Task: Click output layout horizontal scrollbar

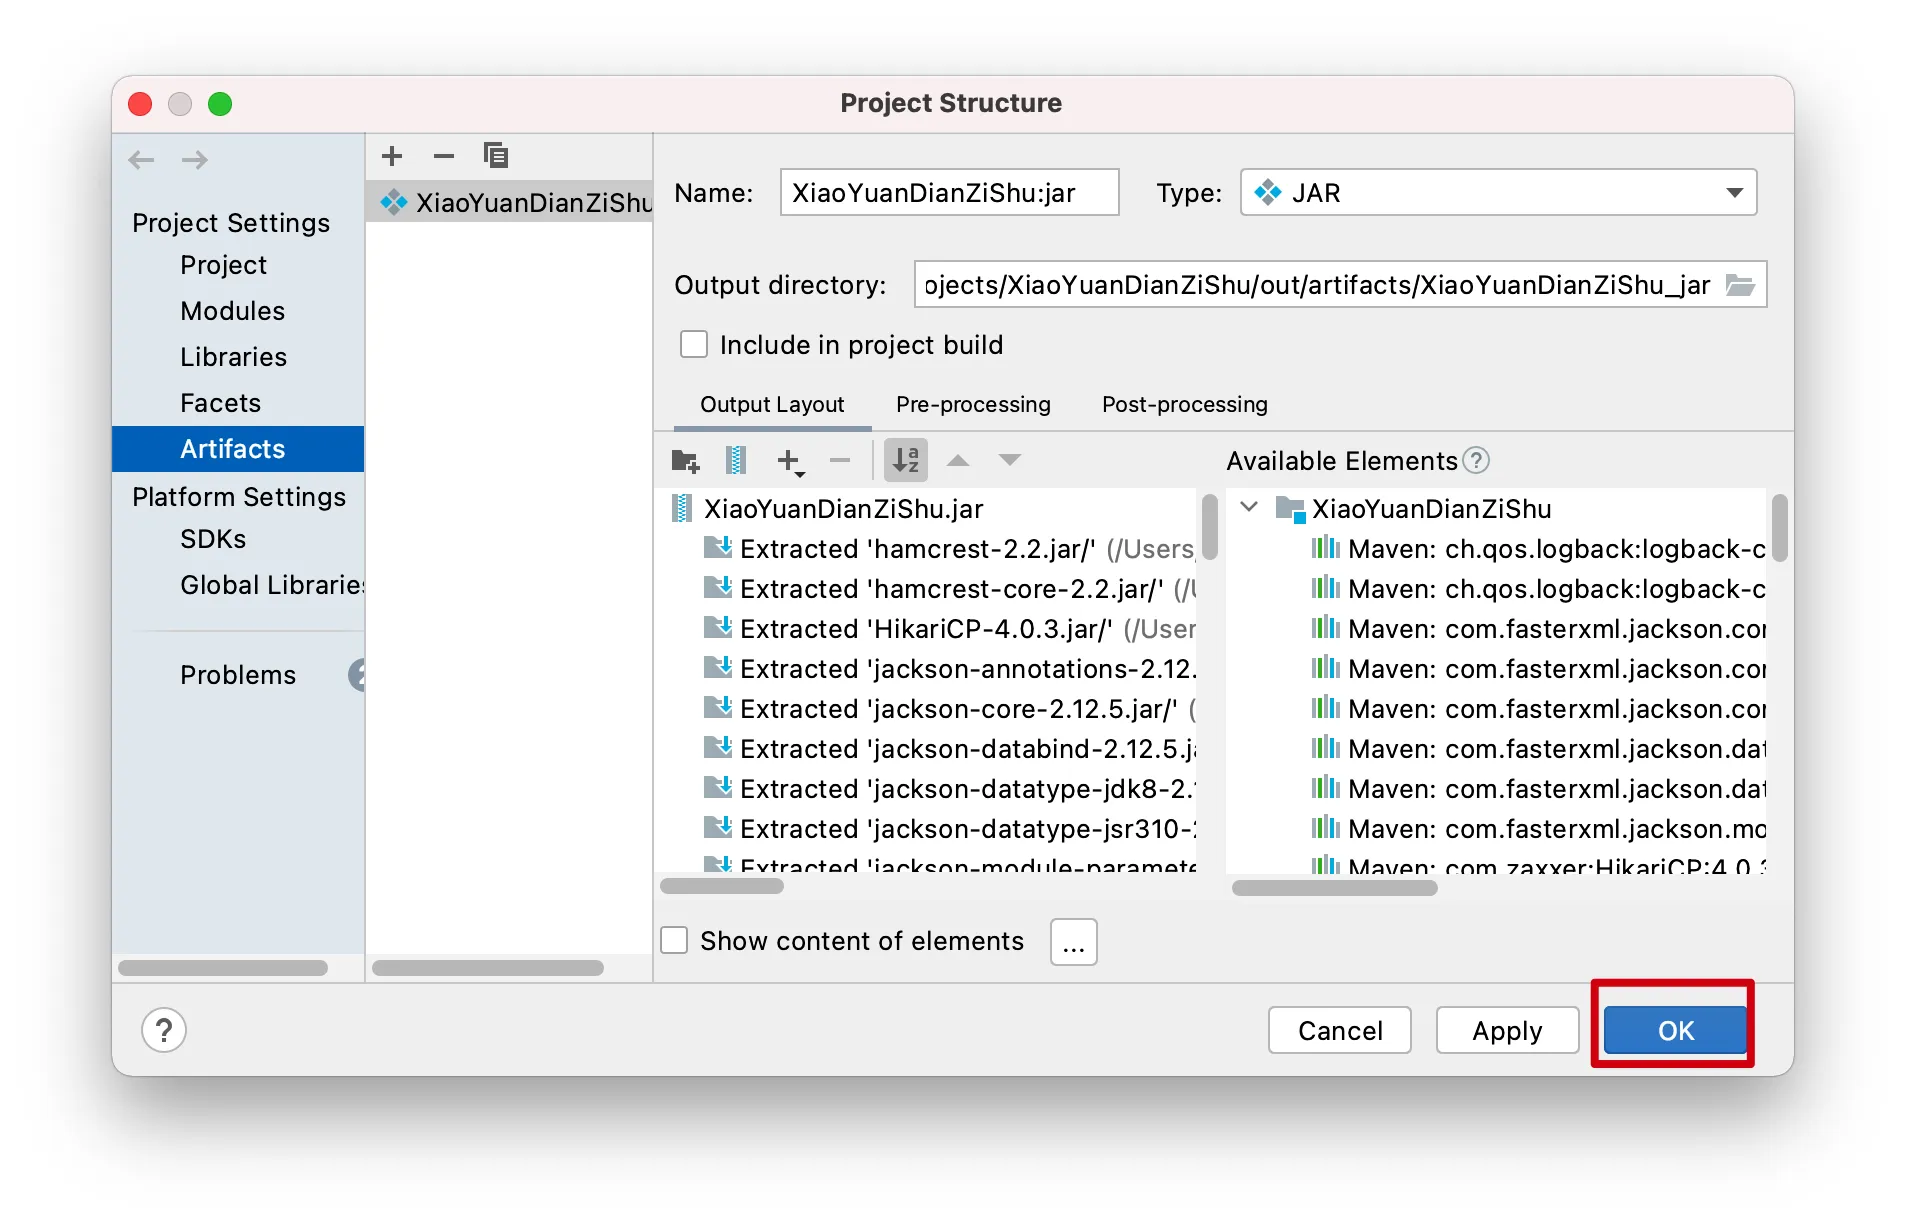Action: pos(722,886)
